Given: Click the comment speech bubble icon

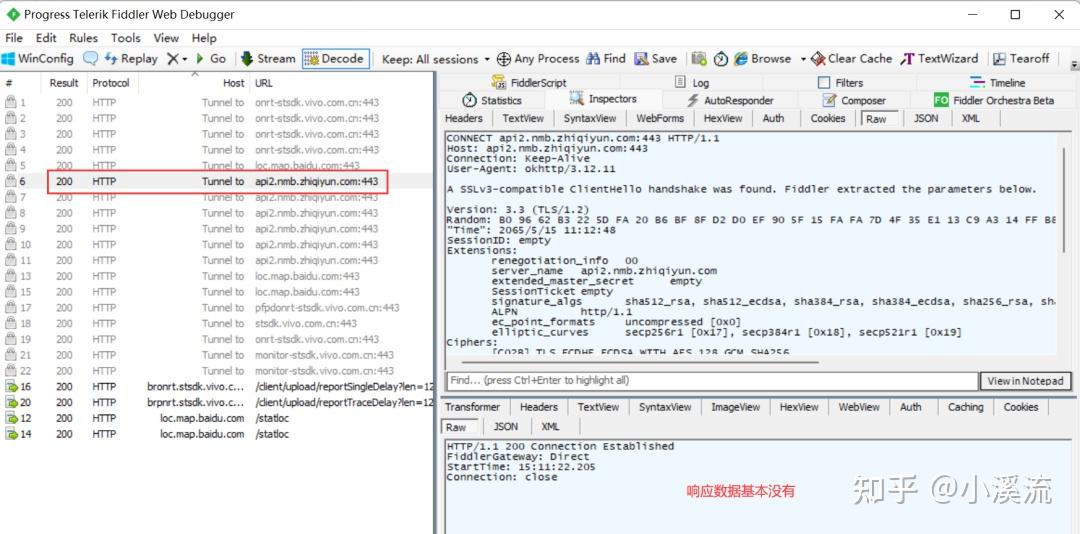Looking at the screenshot, I should tap(90, 59).
